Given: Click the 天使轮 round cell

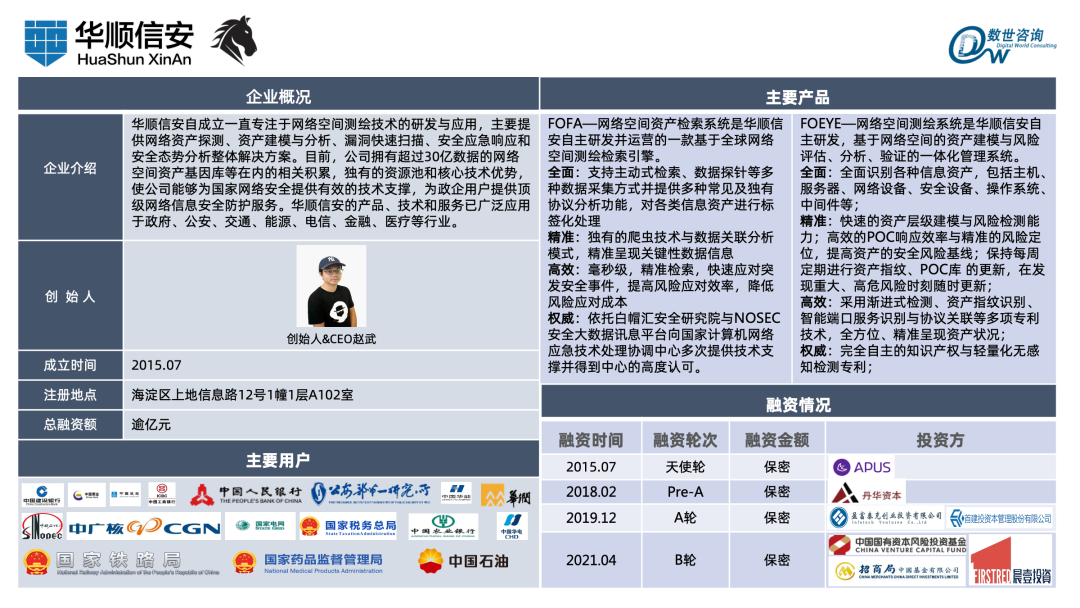Looking at the screenshot, I should (685, 467).
